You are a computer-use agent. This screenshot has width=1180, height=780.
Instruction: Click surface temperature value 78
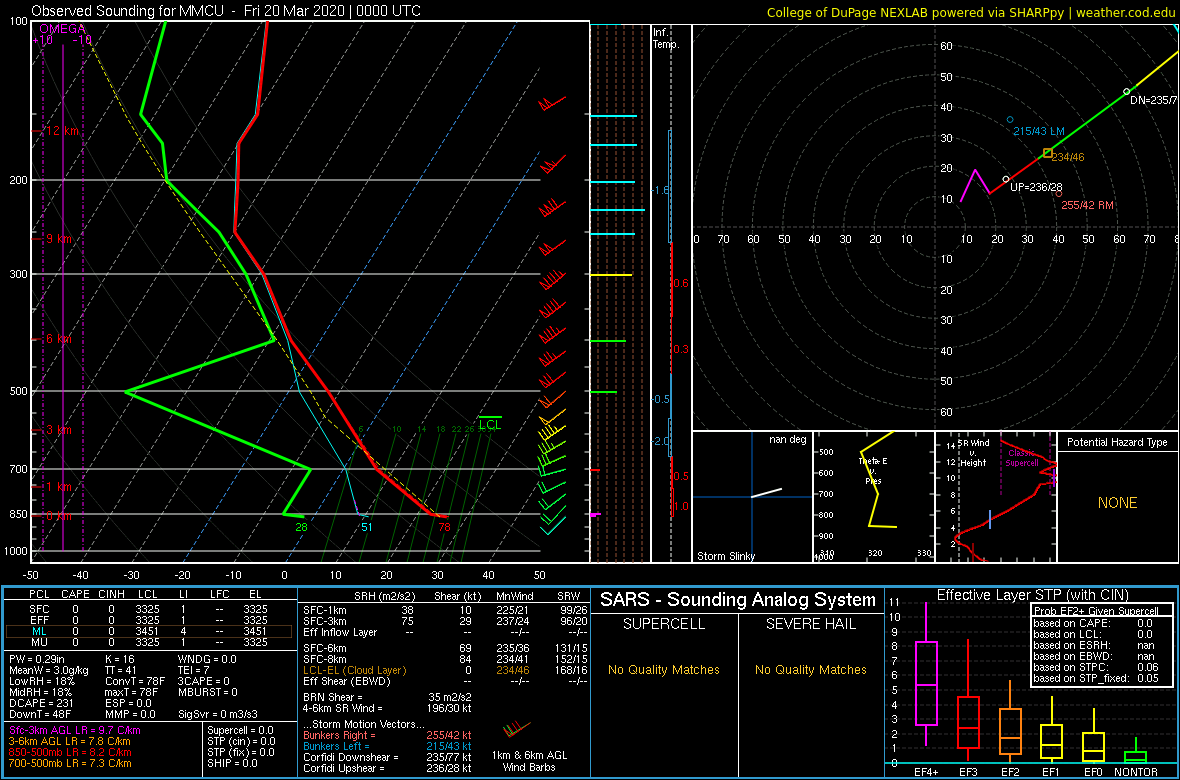[x=444, y=527]
